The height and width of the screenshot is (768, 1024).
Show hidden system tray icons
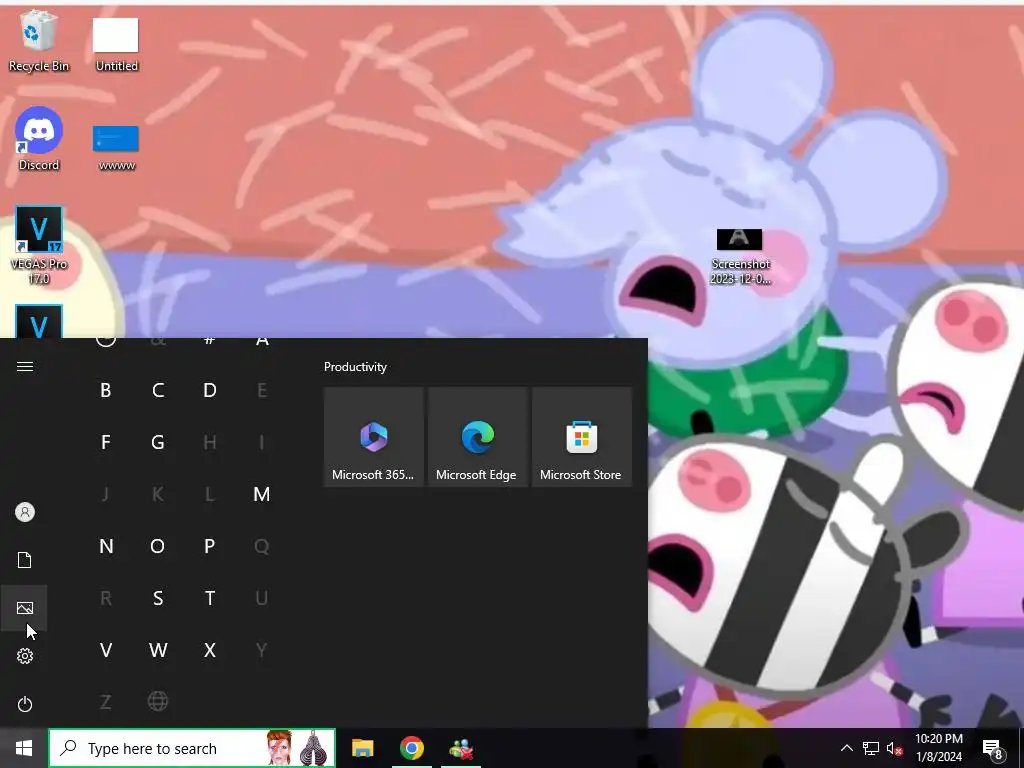pos(846,748)
